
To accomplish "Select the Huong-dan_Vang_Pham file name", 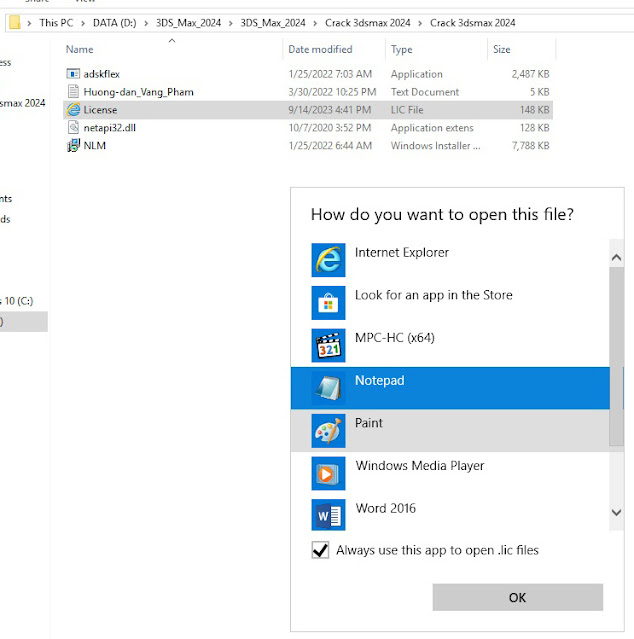I will click(139, 92).
